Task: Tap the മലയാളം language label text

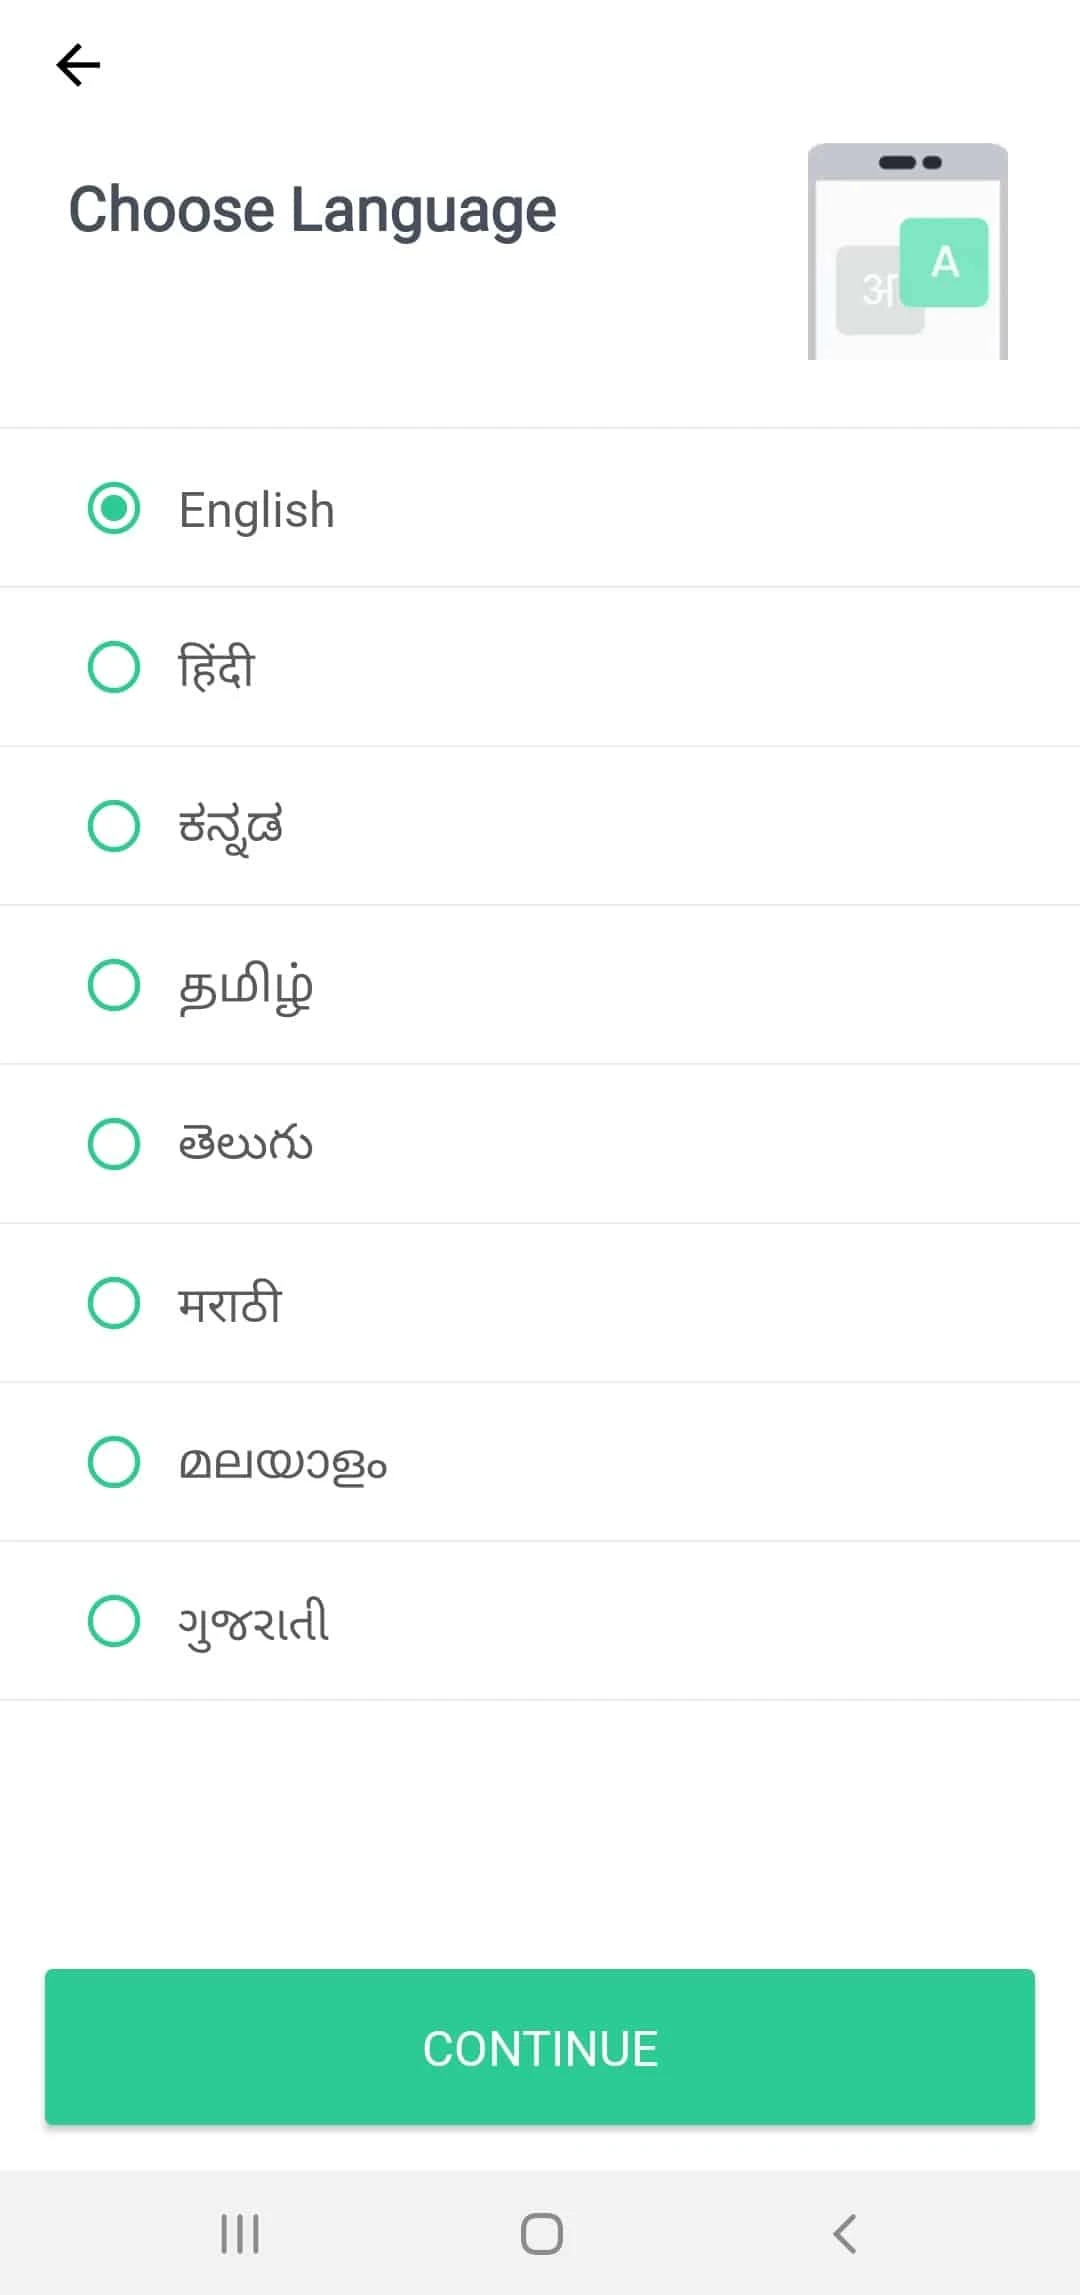Action: click(283, 1464)
